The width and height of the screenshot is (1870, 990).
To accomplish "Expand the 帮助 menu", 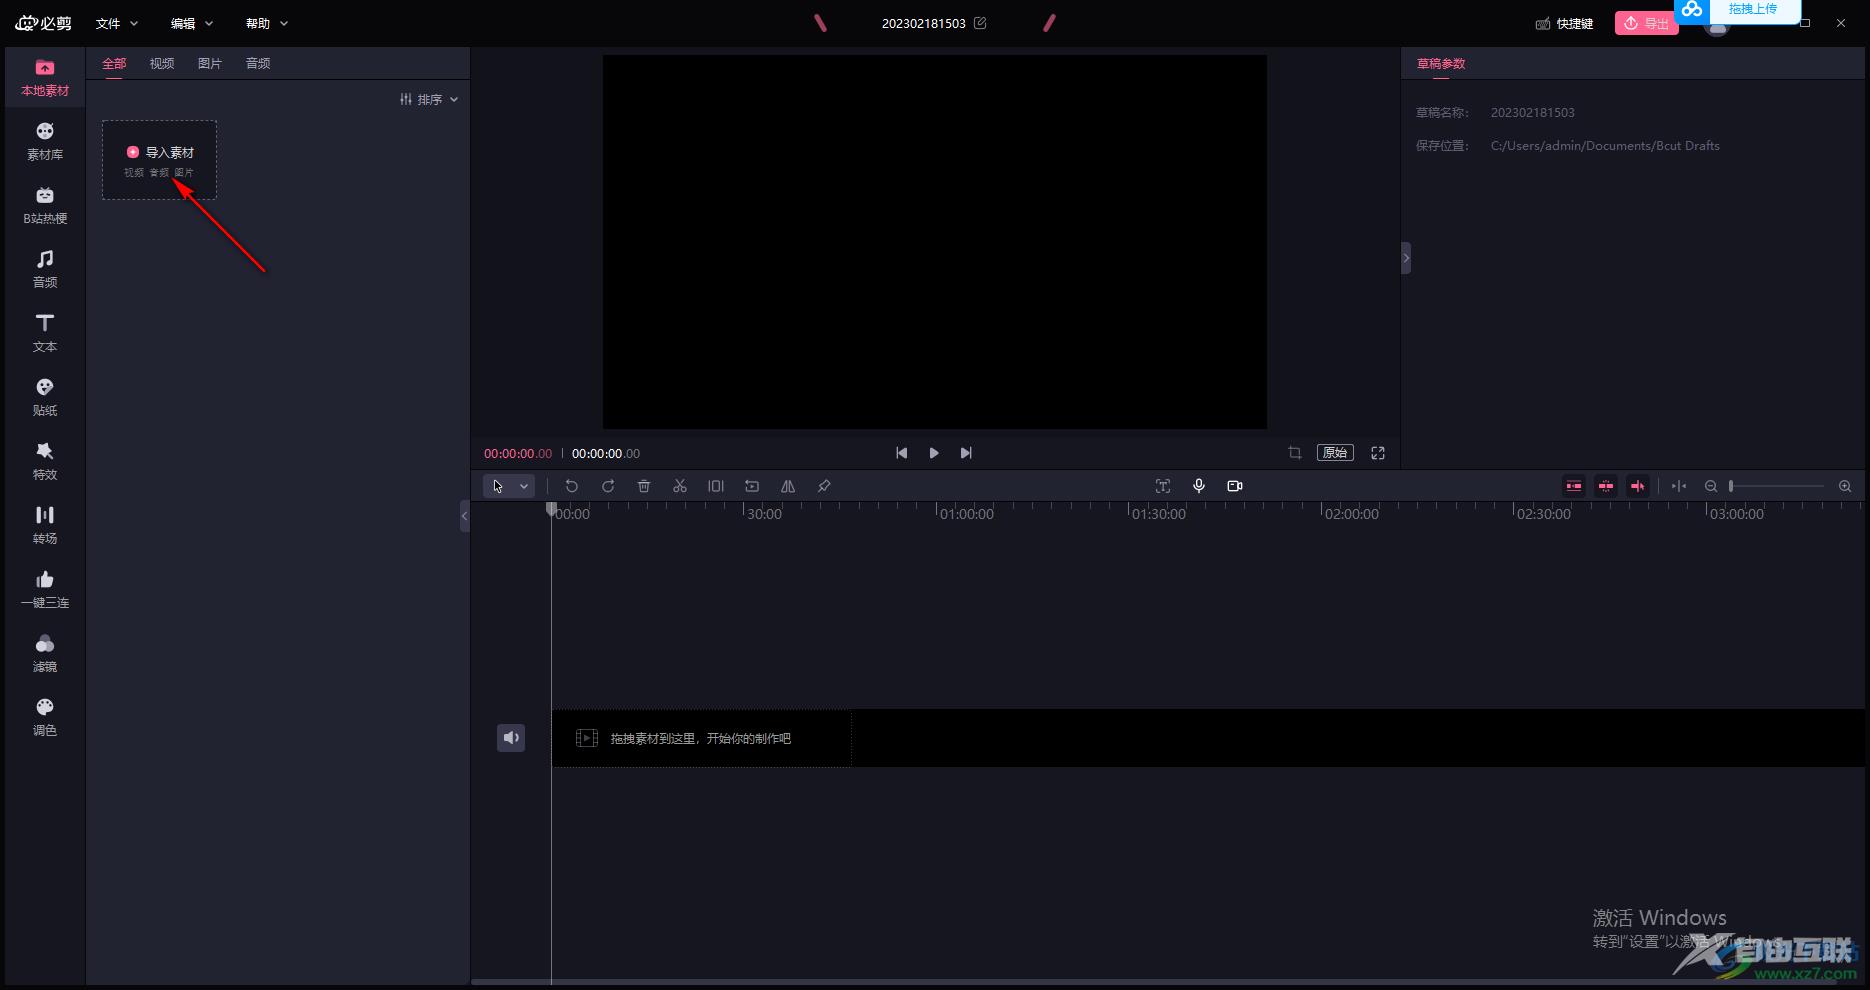I will click(x=267, y=23).
